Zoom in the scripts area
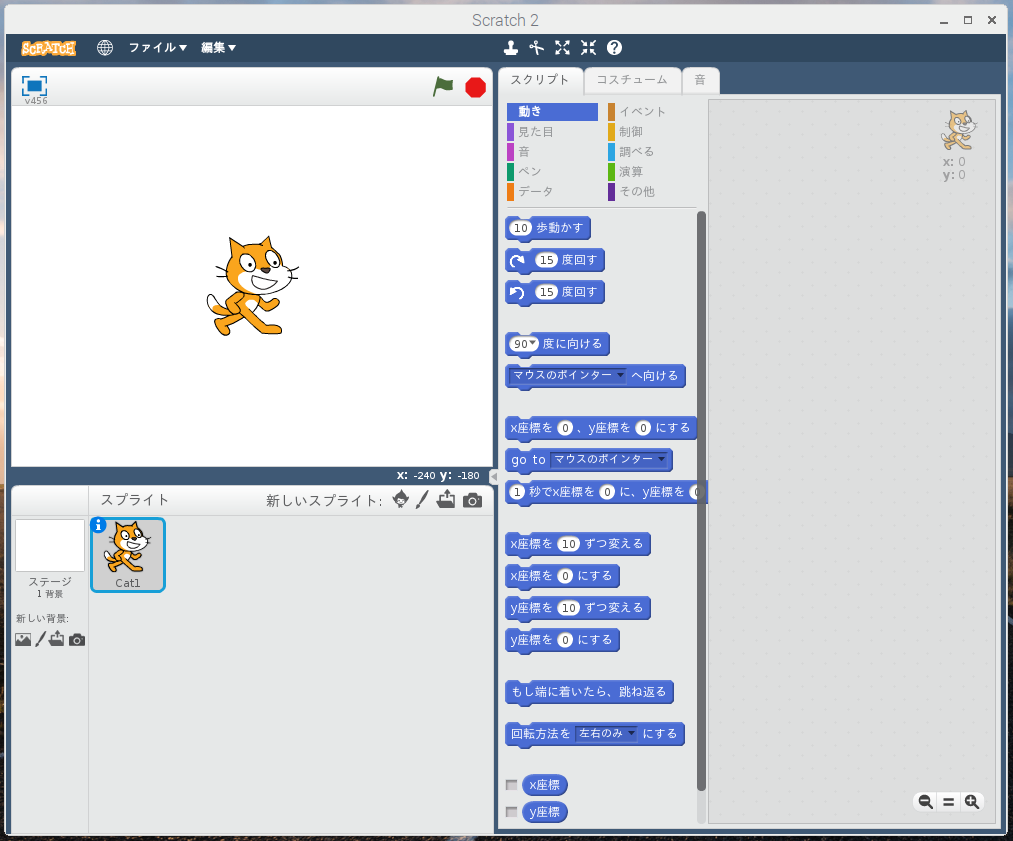Image resolution: width=1013 pixels, height=841 pixels. (972, 802)
